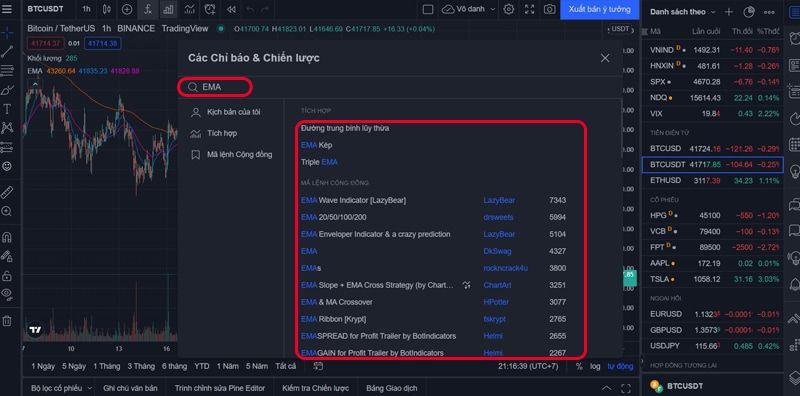The height and width of the screenshot is (396, 800).
Task: Open the emoji icons tool
Action: pyautogui.click(x=7, y=166)
